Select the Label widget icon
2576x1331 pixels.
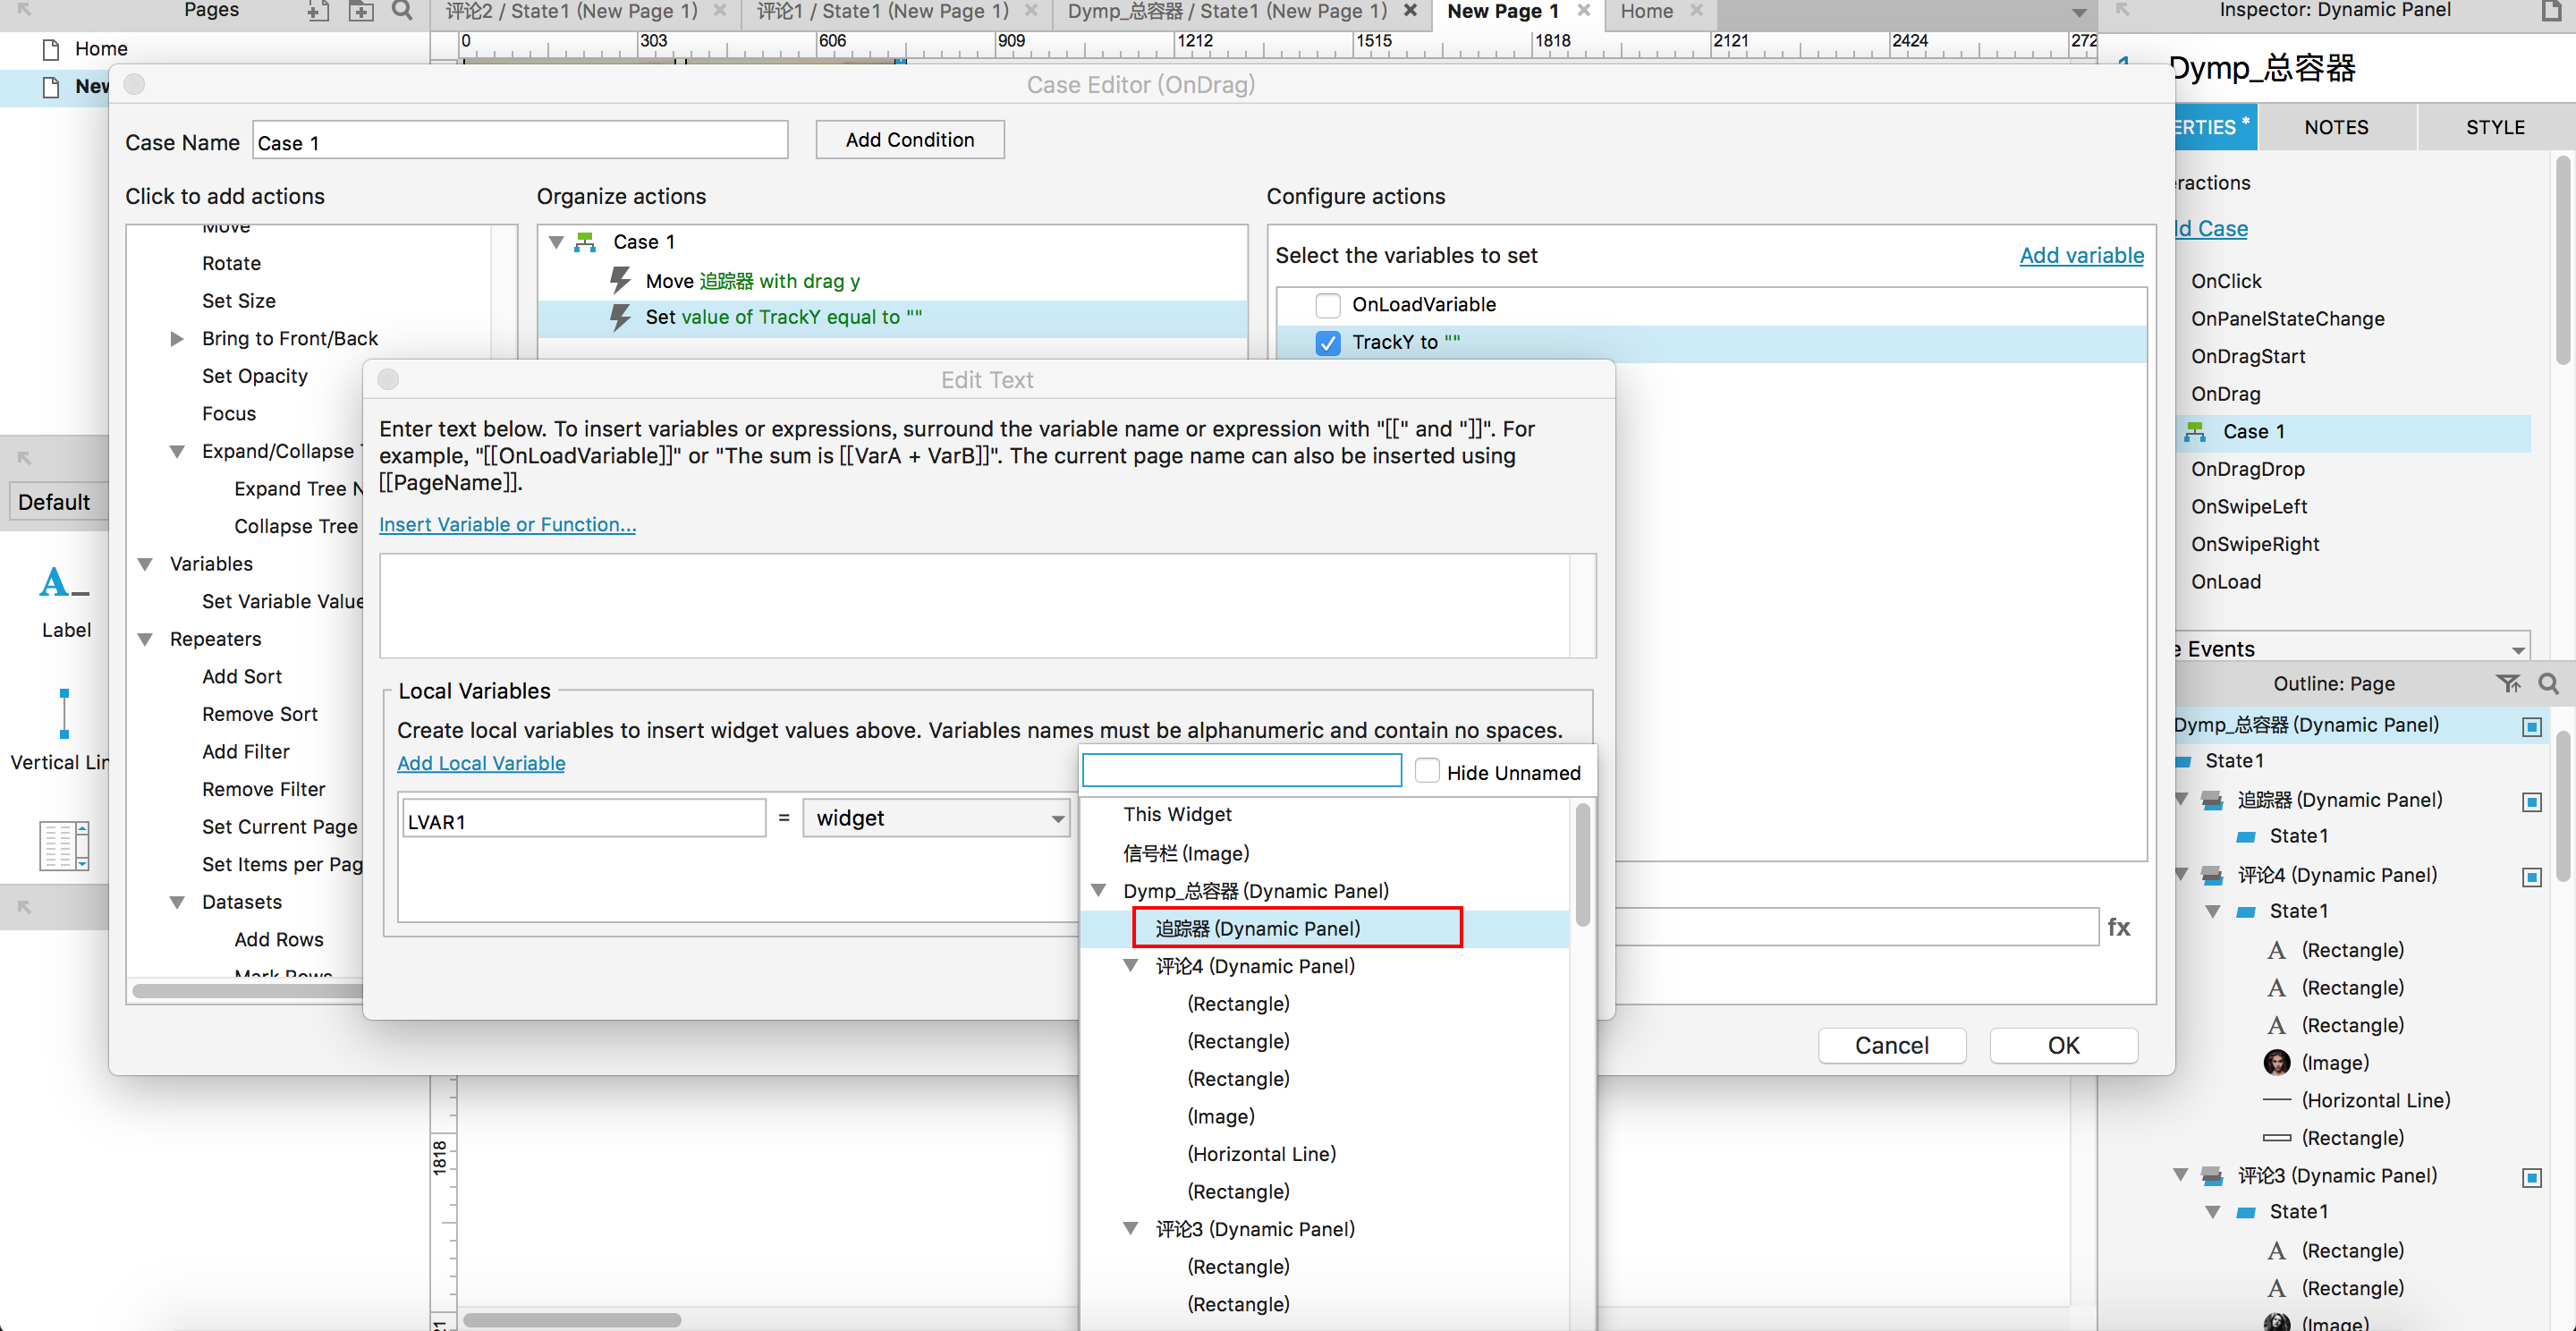pyautogui.click(x=65, y=584)
